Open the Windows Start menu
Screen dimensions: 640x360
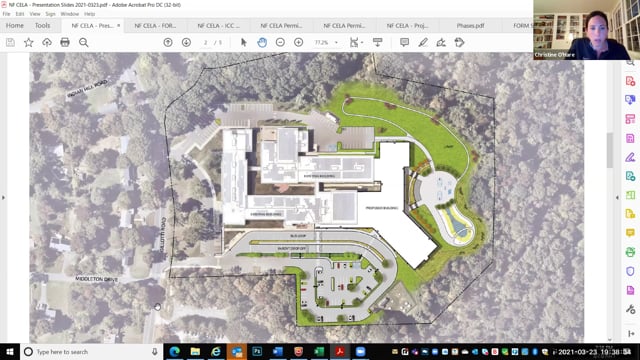[x=10, y=351]
